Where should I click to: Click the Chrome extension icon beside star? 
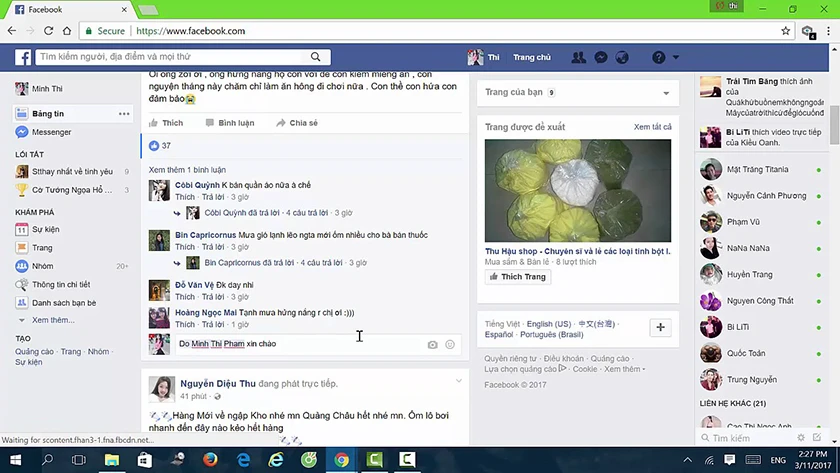808,32
